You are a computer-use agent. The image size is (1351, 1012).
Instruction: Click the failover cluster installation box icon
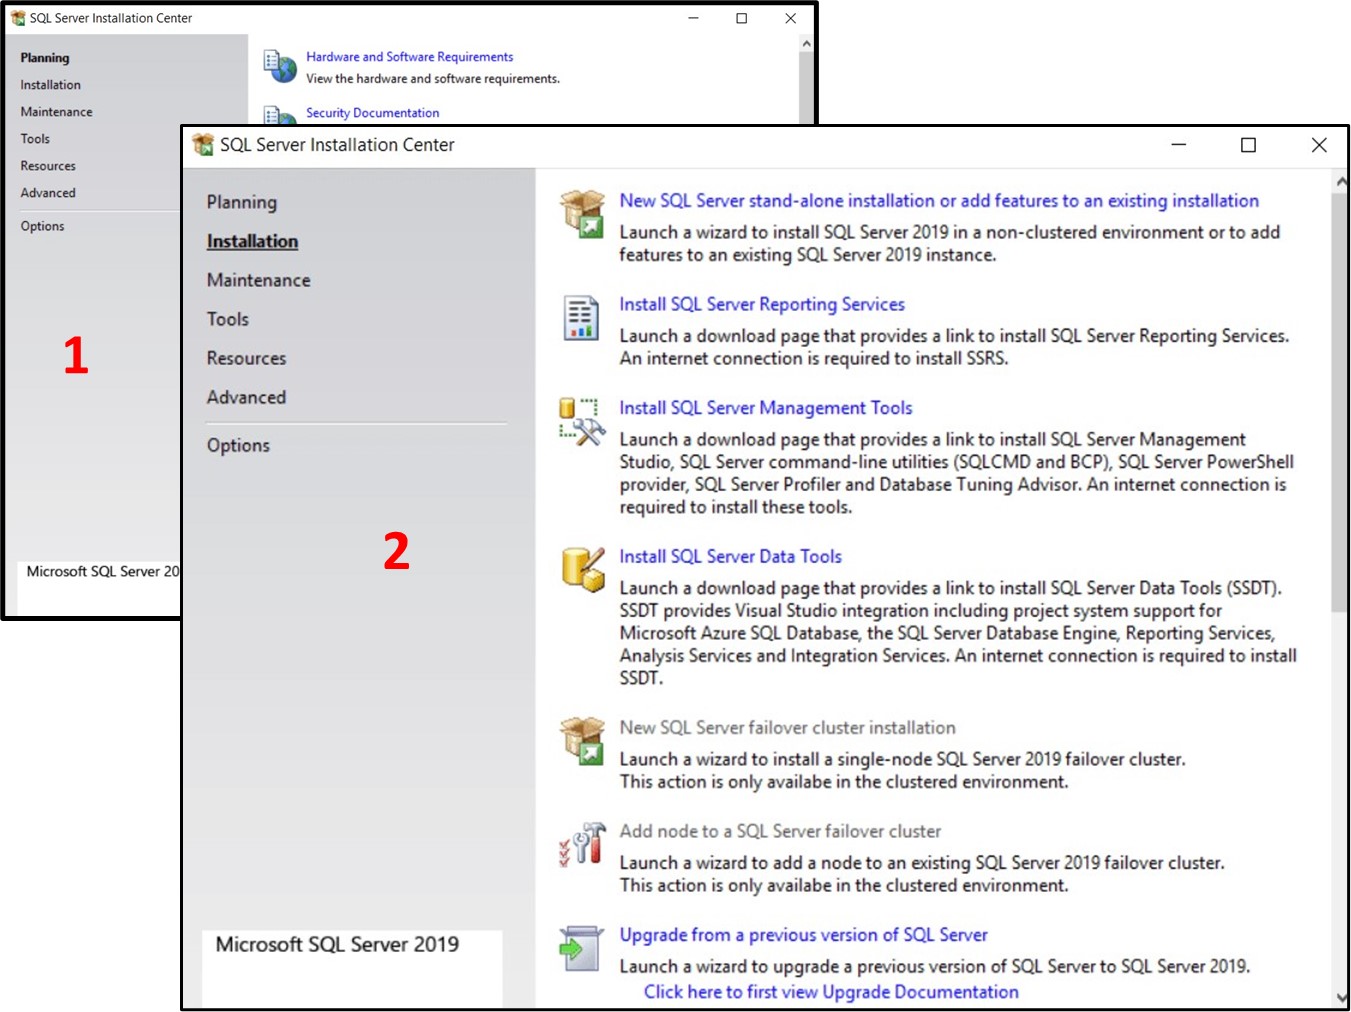pyautogui.click(x=582, y=741)
